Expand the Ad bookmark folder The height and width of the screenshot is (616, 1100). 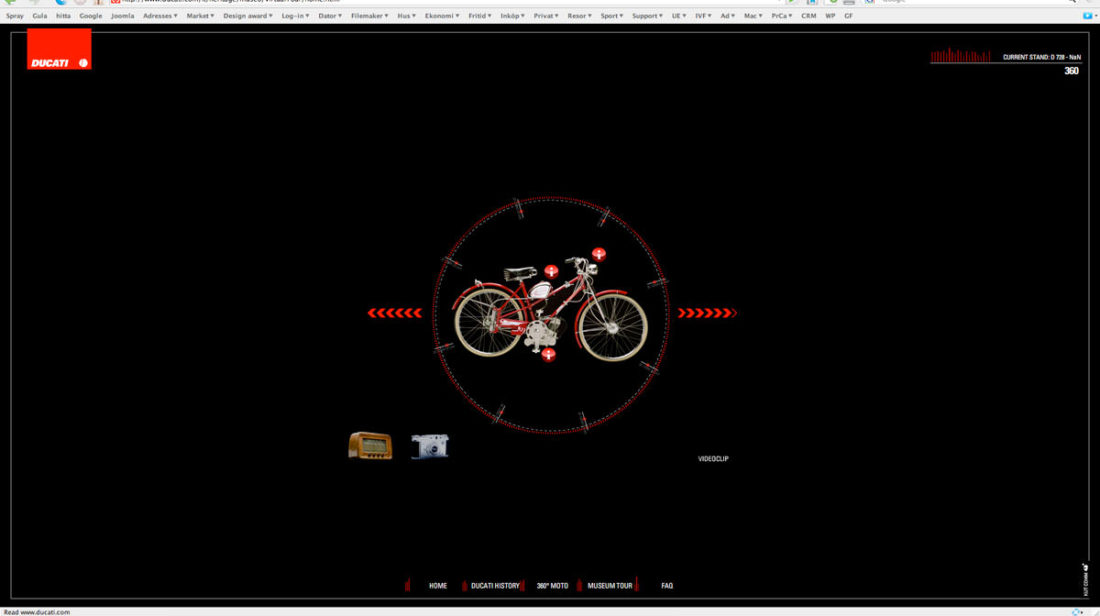point(727,15)
